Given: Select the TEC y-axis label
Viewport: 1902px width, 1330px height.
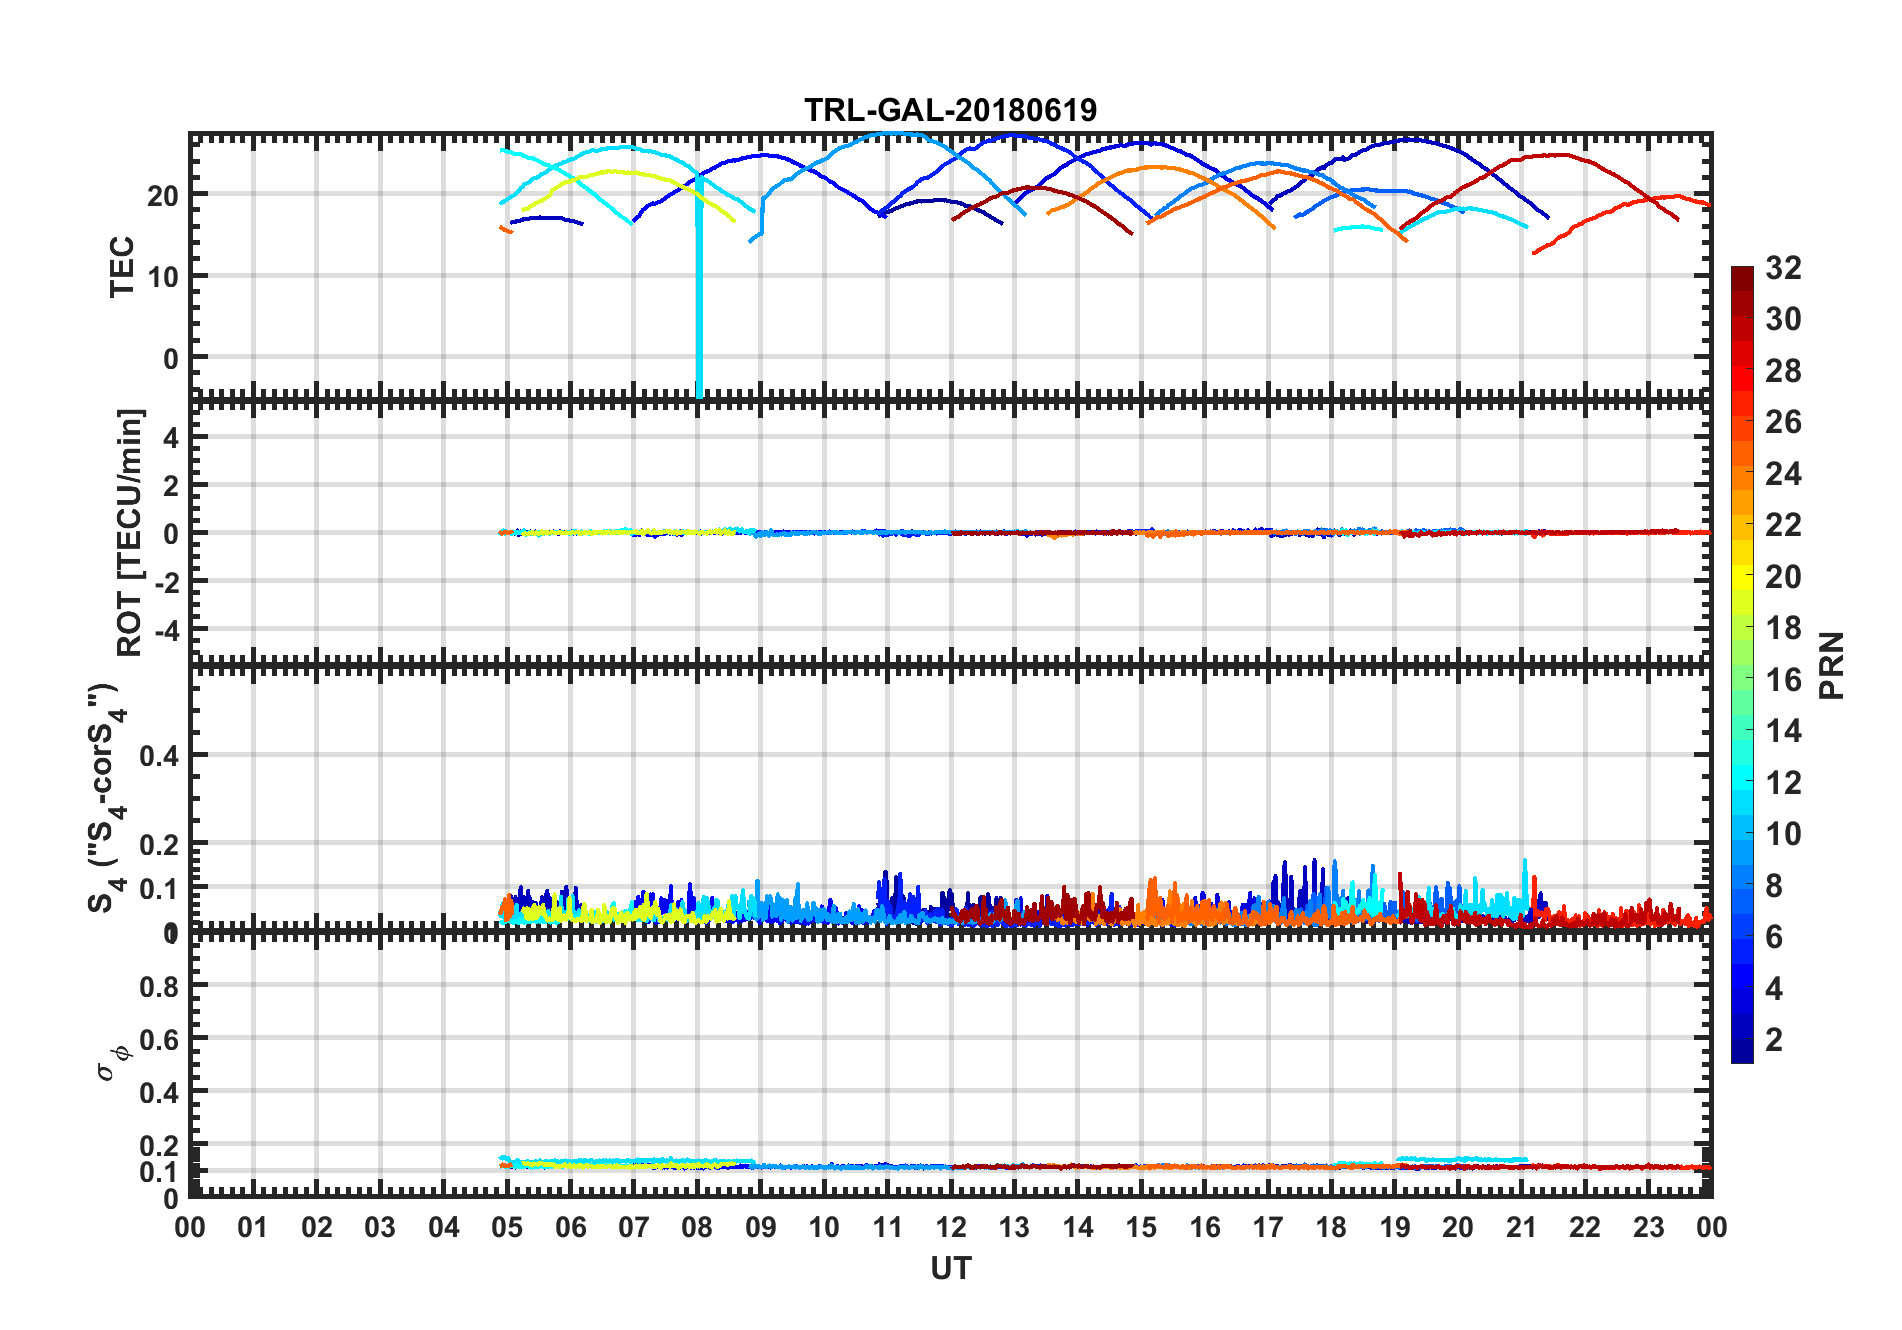Looking at the screenshot, I should point(122,266).
